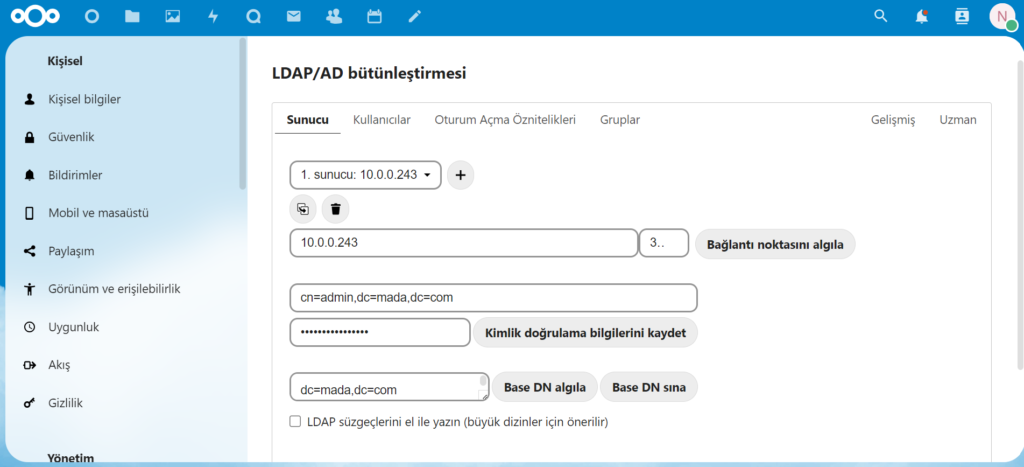Add a new server configuration with plus
1024x467 pixels.
(x=460, y=175)
